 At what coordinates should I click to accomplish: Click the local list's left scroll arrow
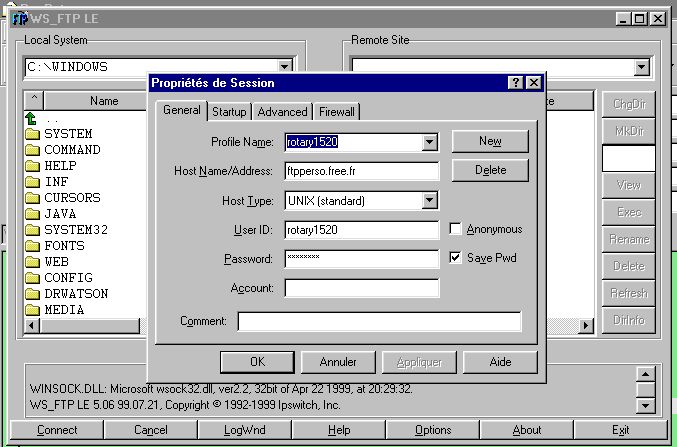[x=32, y=326]
